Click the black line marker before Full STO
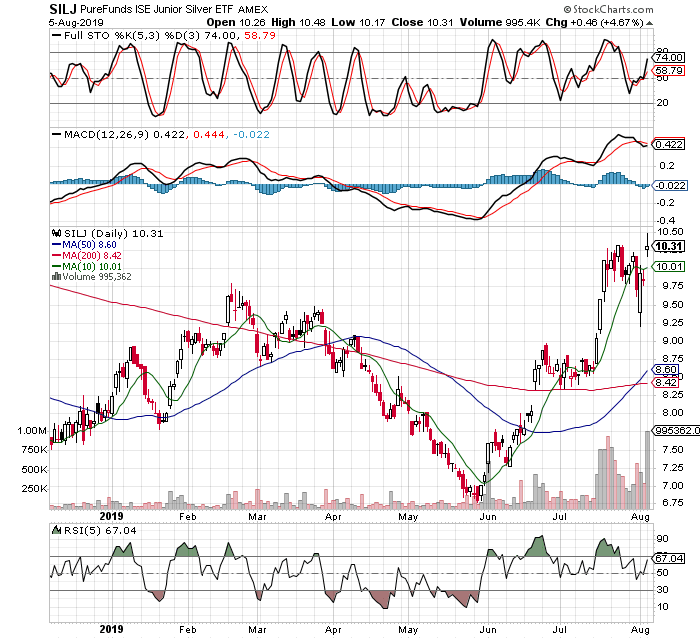 pyautogui.click(x=56, y=35)
